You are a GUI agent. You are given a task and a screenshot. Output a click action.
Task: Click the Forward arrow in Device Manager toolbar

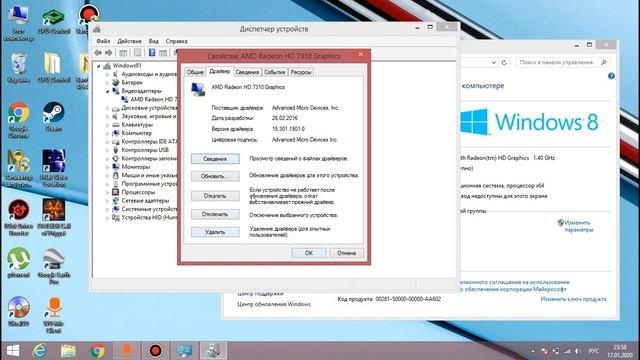[109, 53]
